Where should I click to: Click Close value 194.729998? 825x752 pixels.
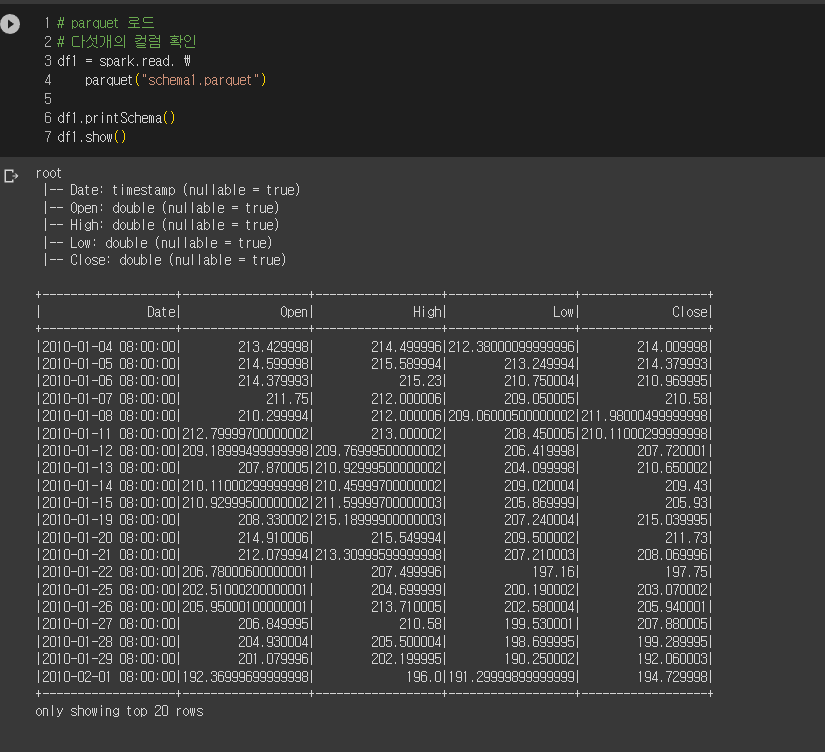672,677
